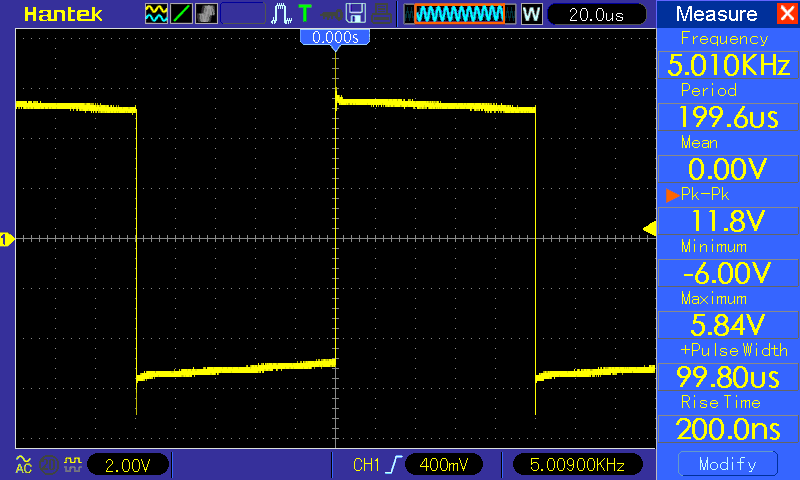The width and height of the screenshot is (800, 480).
Task: Click the 200.0ns rise time value
Action: (728, 429)
